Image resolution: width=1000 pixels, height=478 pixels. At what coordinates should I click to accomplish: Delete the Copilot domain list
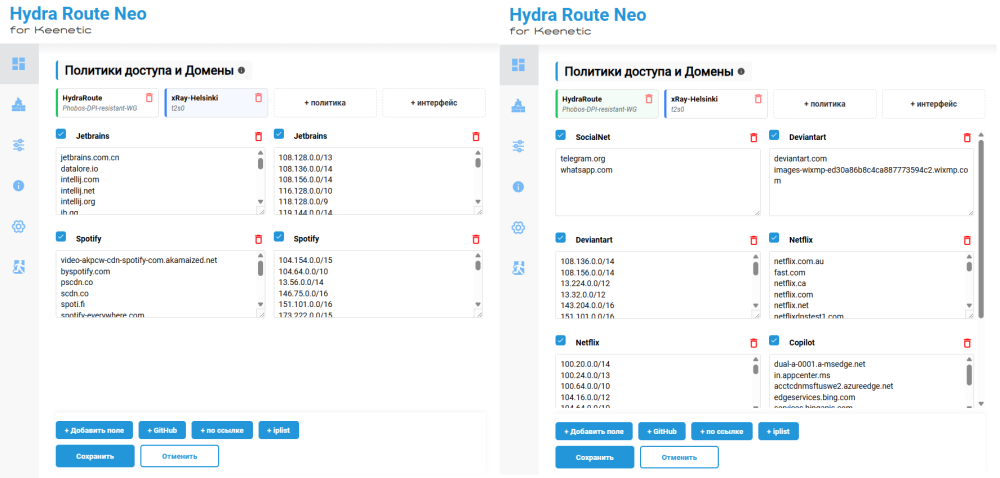pos(967,342)
